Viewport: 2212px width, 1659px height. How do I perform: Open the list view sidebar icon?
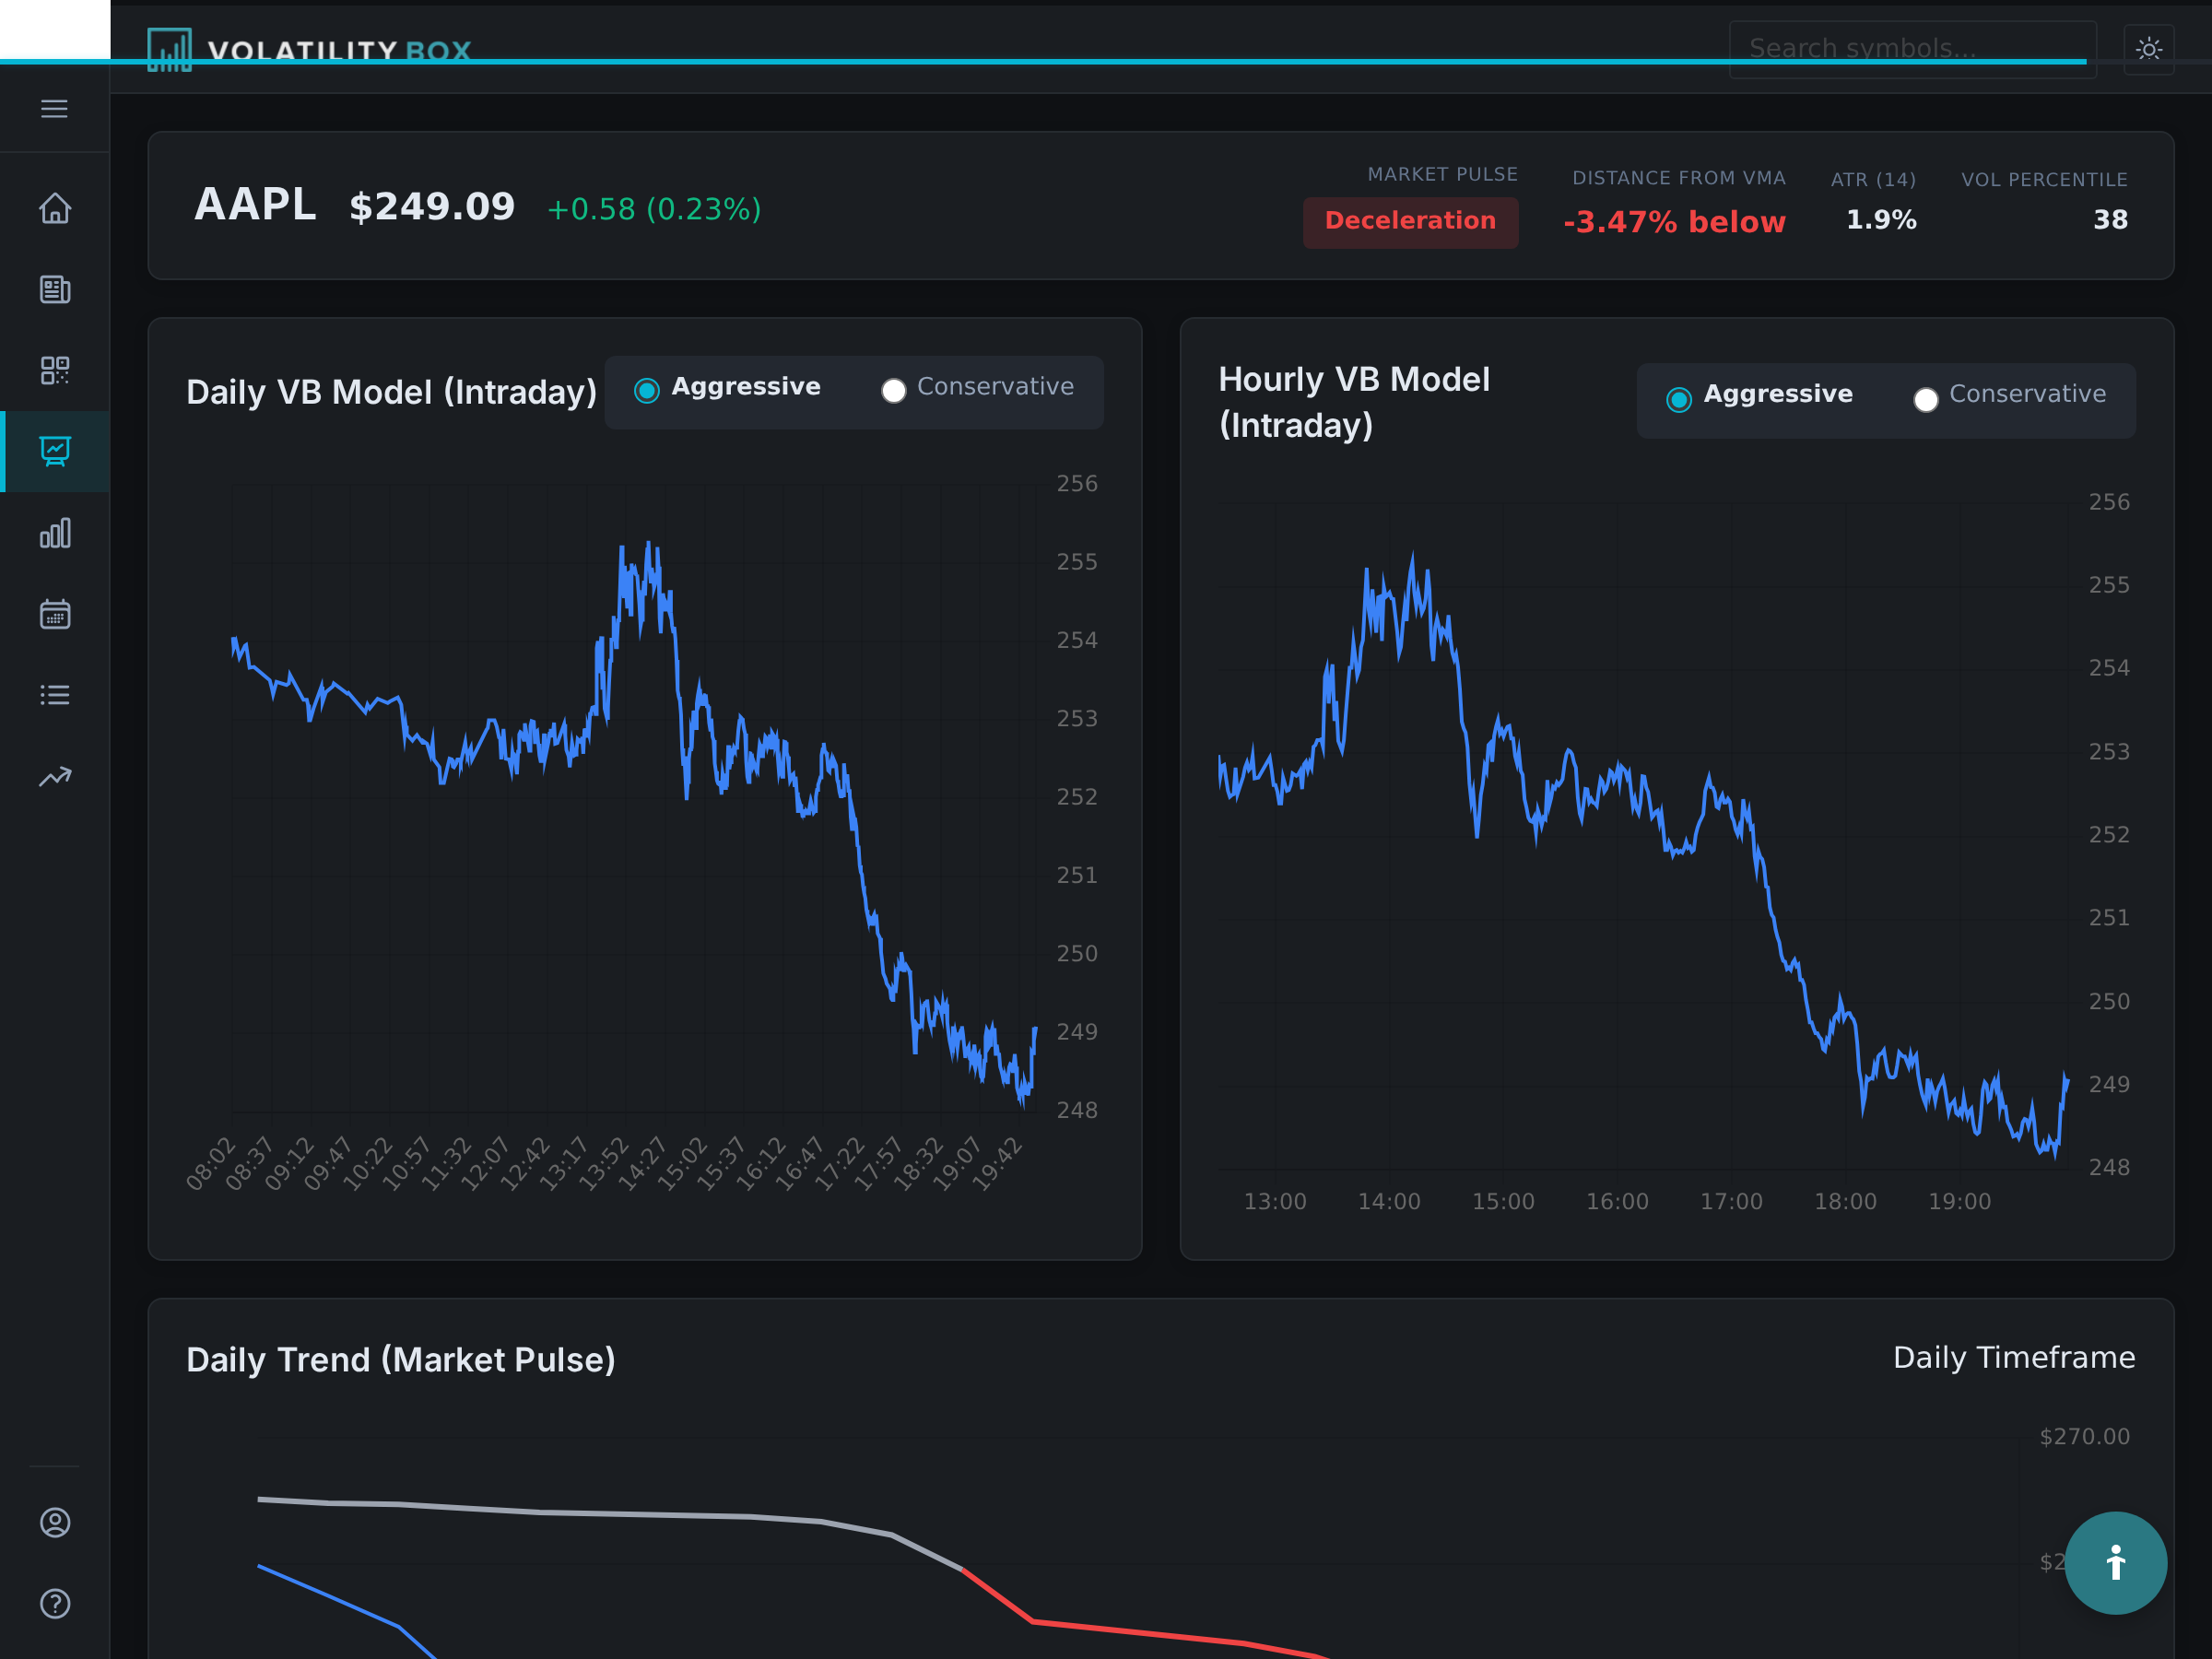tap(55, 695)
